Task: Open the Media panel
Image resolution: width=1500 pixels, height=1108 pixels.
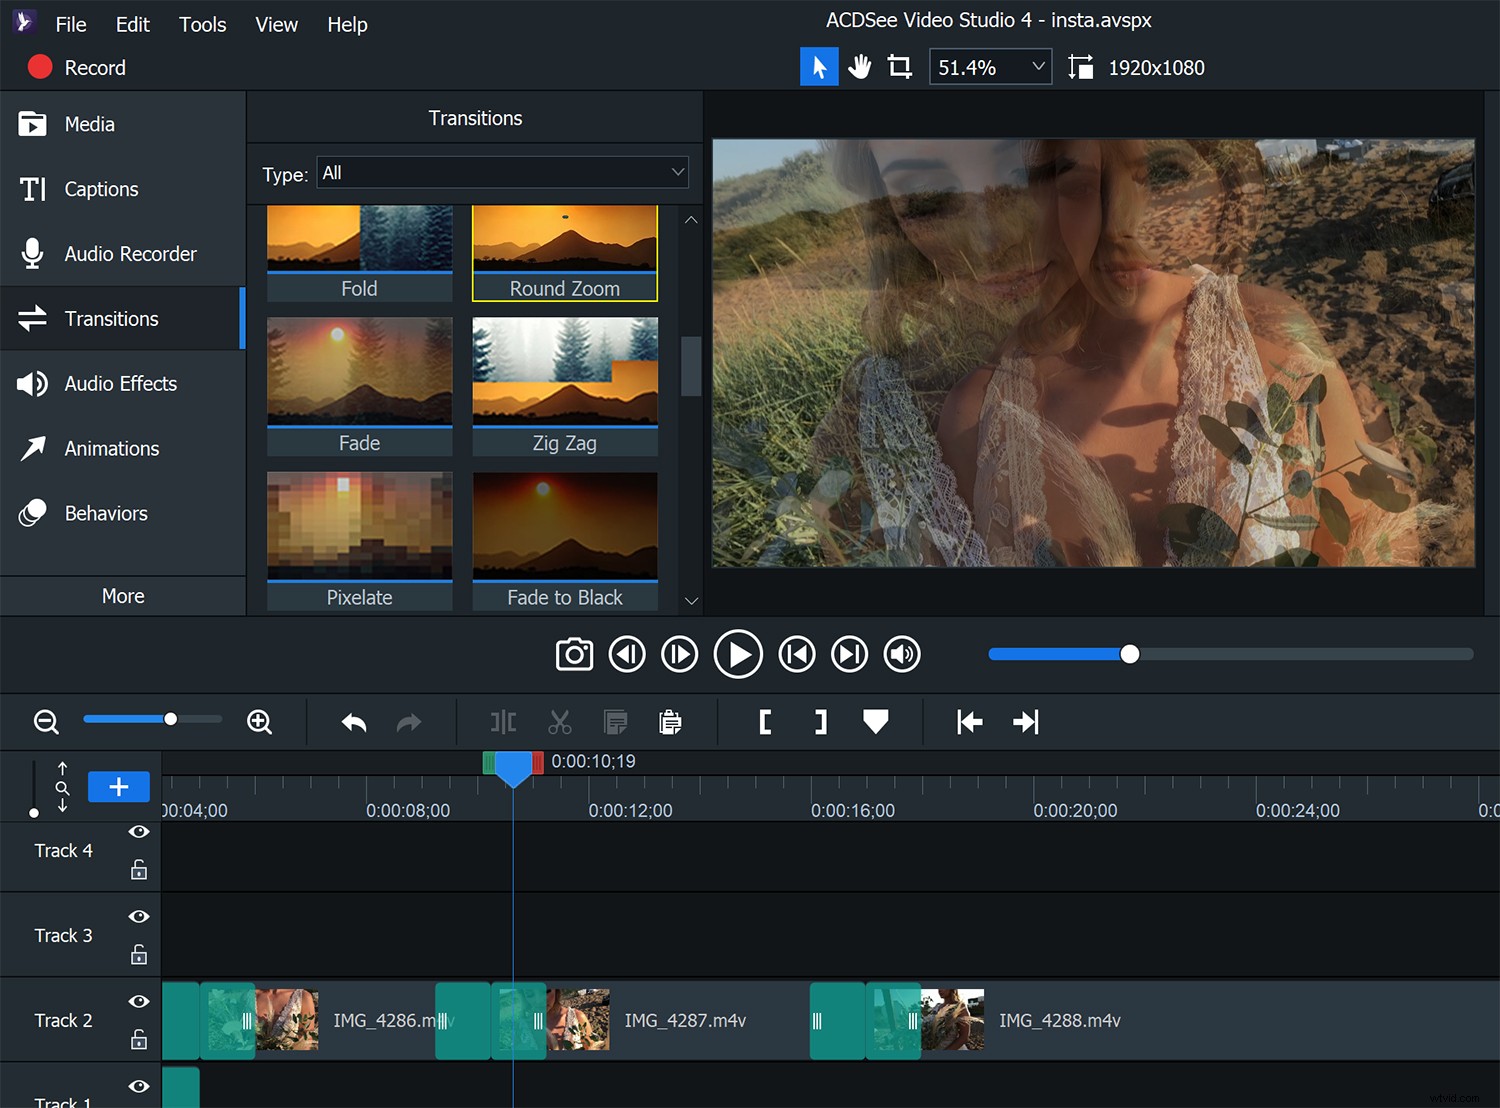Action: coord(89,124)
